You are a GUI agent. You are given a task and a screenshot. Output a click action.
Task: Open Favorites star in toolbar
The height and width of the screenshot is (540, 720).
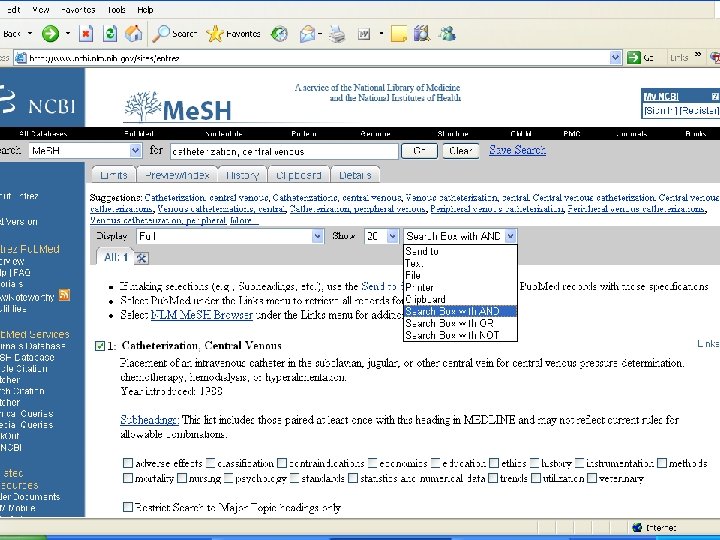(233, 34)
